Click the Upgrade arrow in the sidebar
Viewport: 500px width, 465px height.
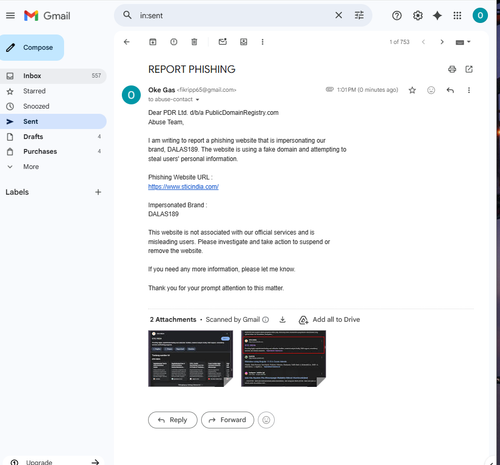click(x=95, y=462)
